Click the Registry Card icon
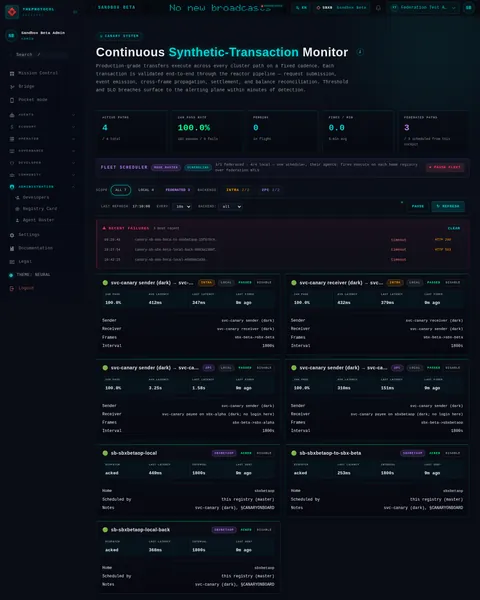The width and height of the screenshot is (480, 600). click(x=17, y=209)
